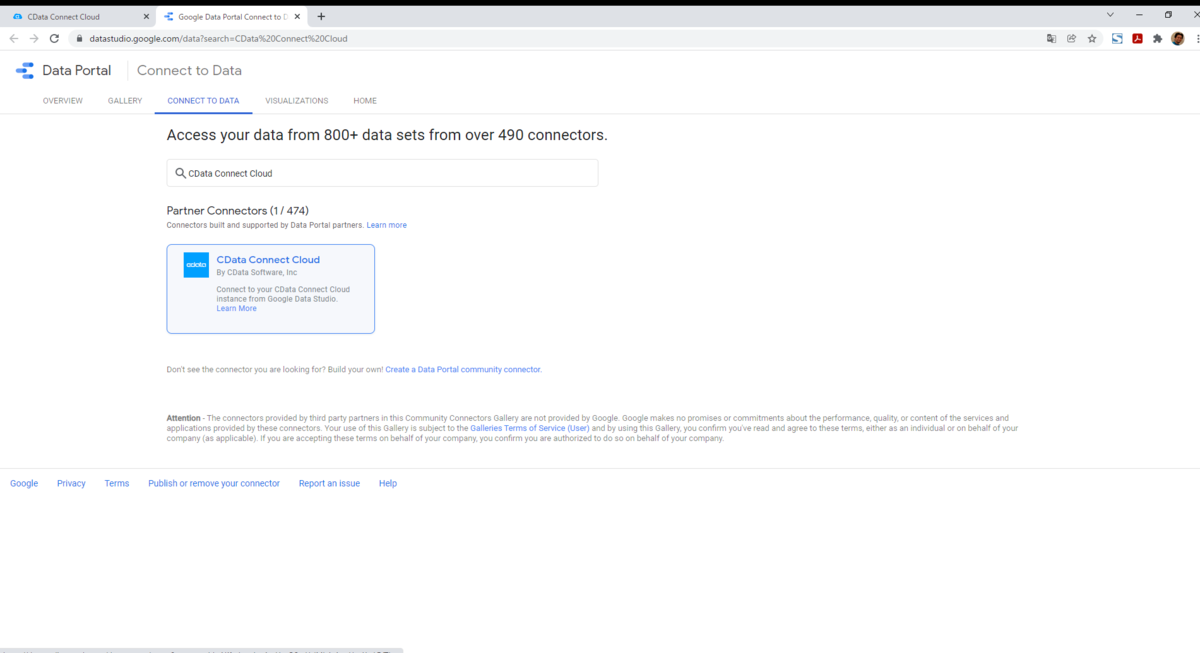Click the padlock site info icon
The width and height of the screenshot is (1200, 653).
(x=79, y=38)
